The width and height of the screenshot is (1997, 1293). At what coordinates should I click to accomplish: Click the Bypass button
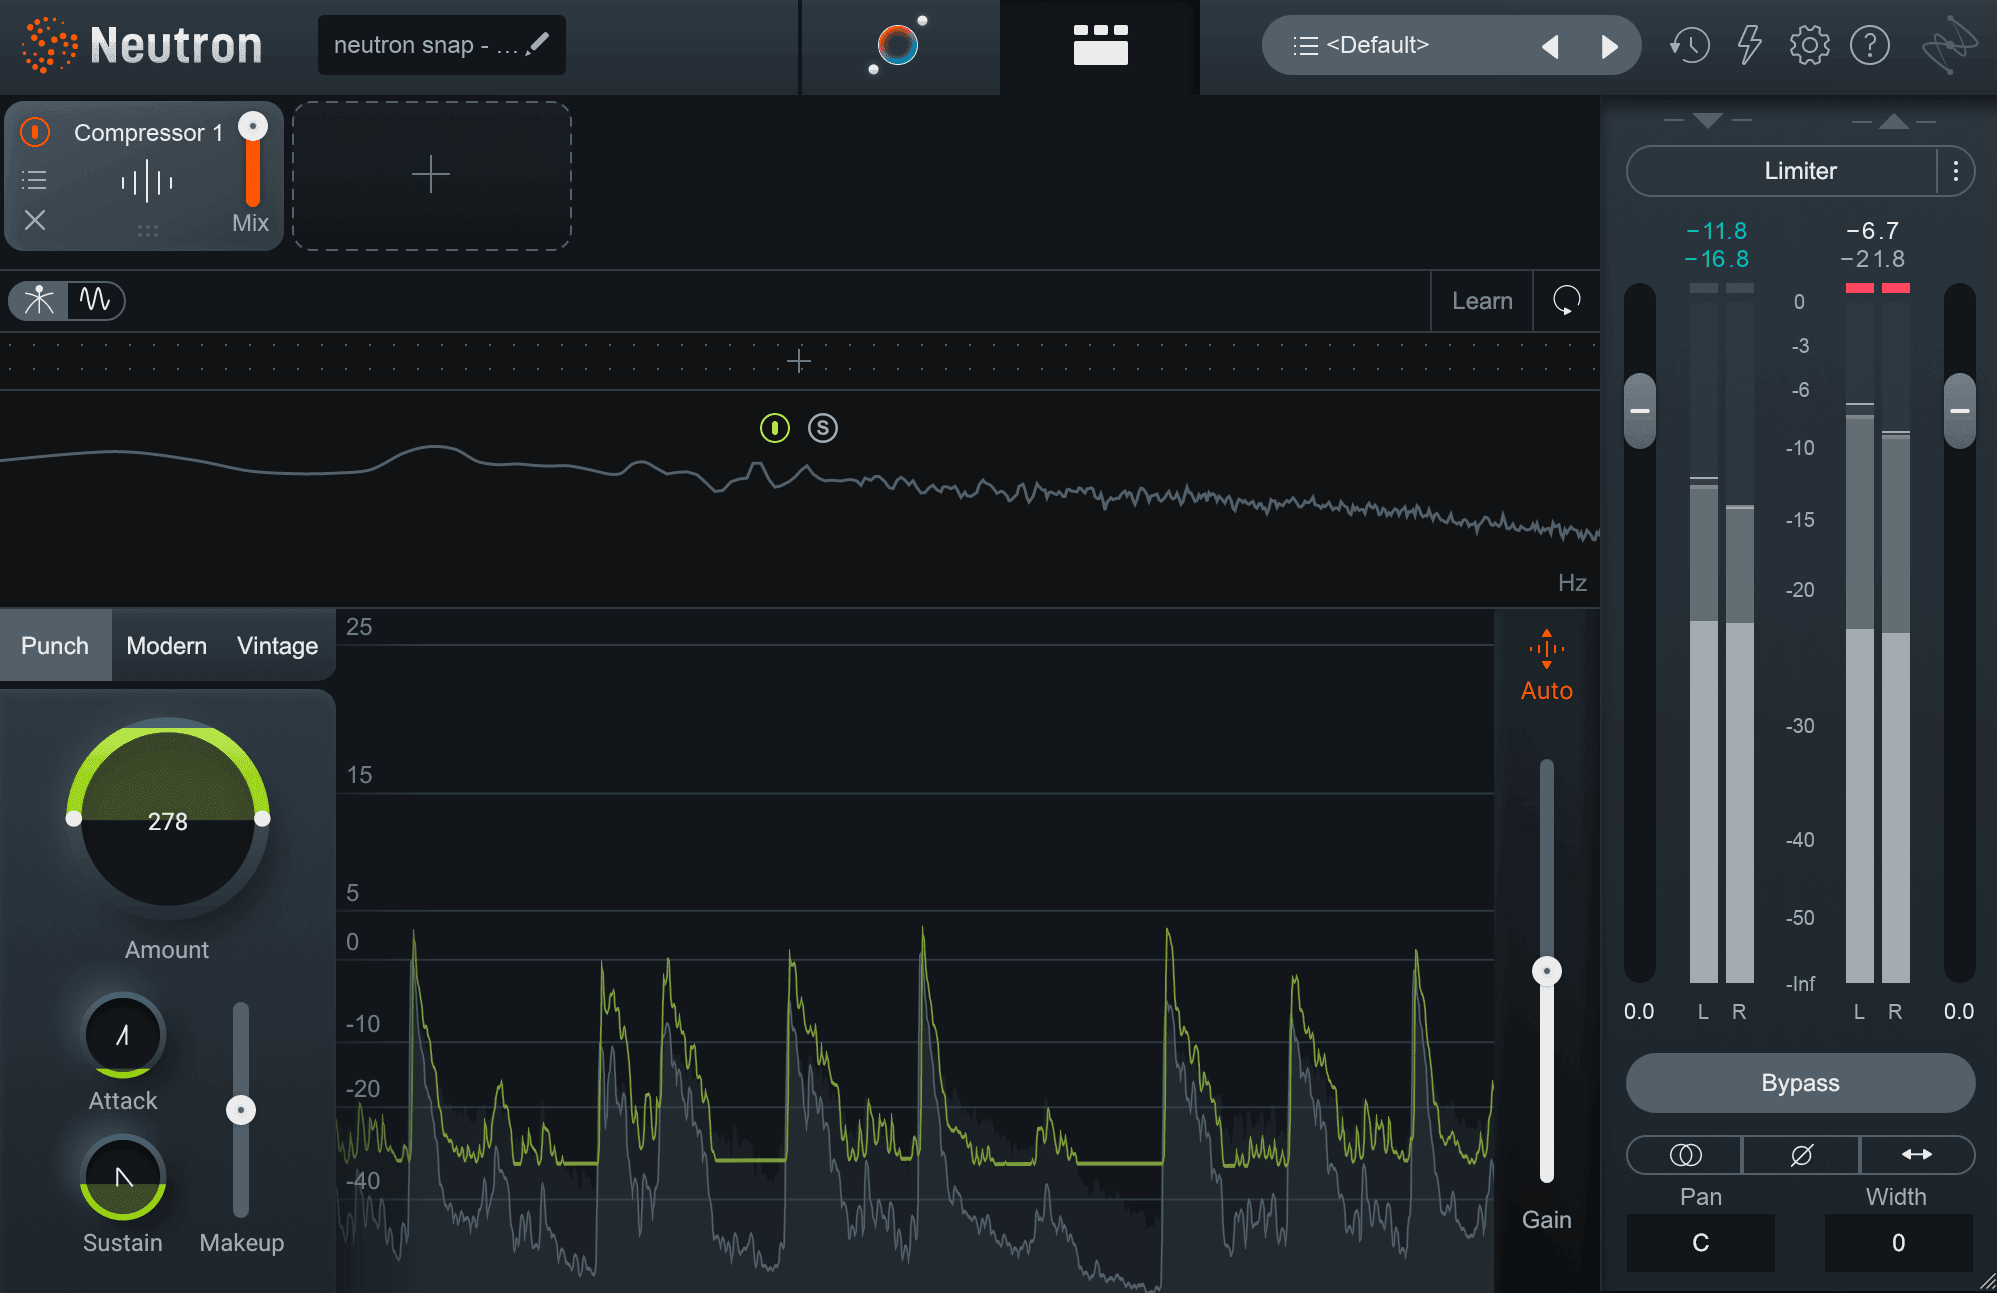(x=1800, y=1083)
